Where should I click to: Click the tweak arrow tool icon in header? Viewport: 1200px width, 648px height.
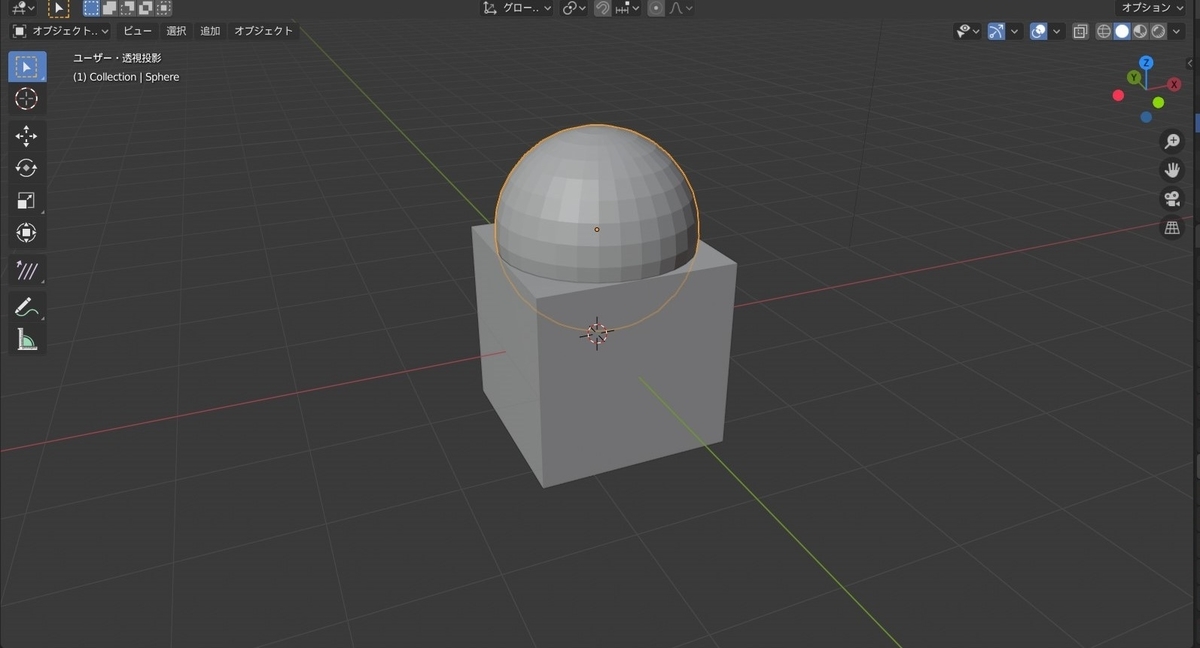tap(58, 8)
